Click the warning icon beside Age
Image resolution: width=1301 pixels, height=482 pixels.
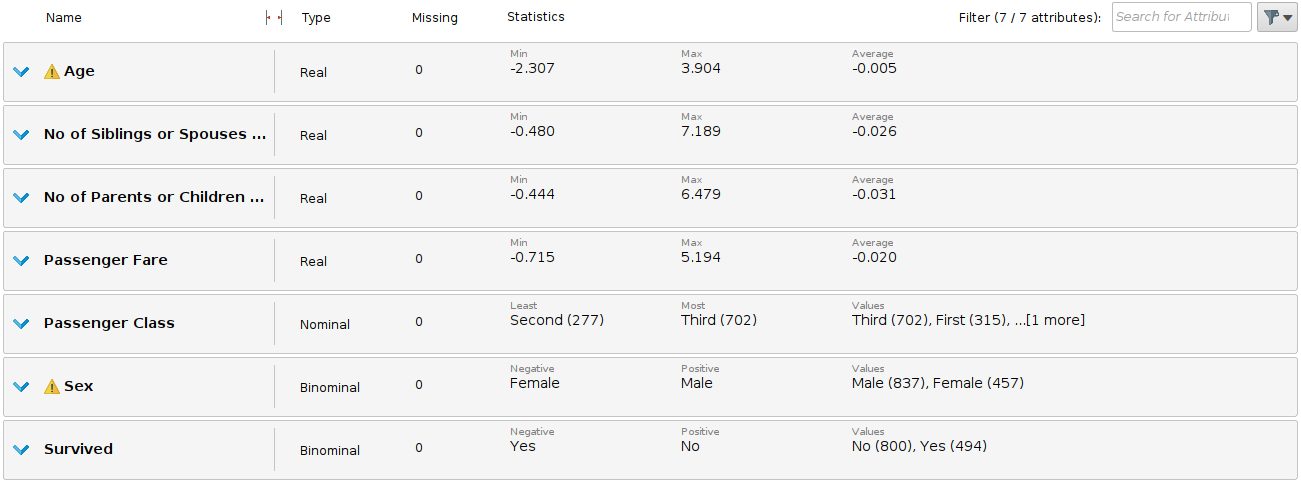coord(52,72)
